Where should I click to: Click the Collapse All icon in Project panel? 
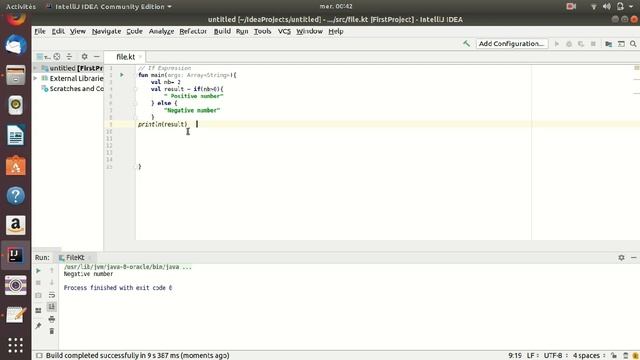click(69, 57)
